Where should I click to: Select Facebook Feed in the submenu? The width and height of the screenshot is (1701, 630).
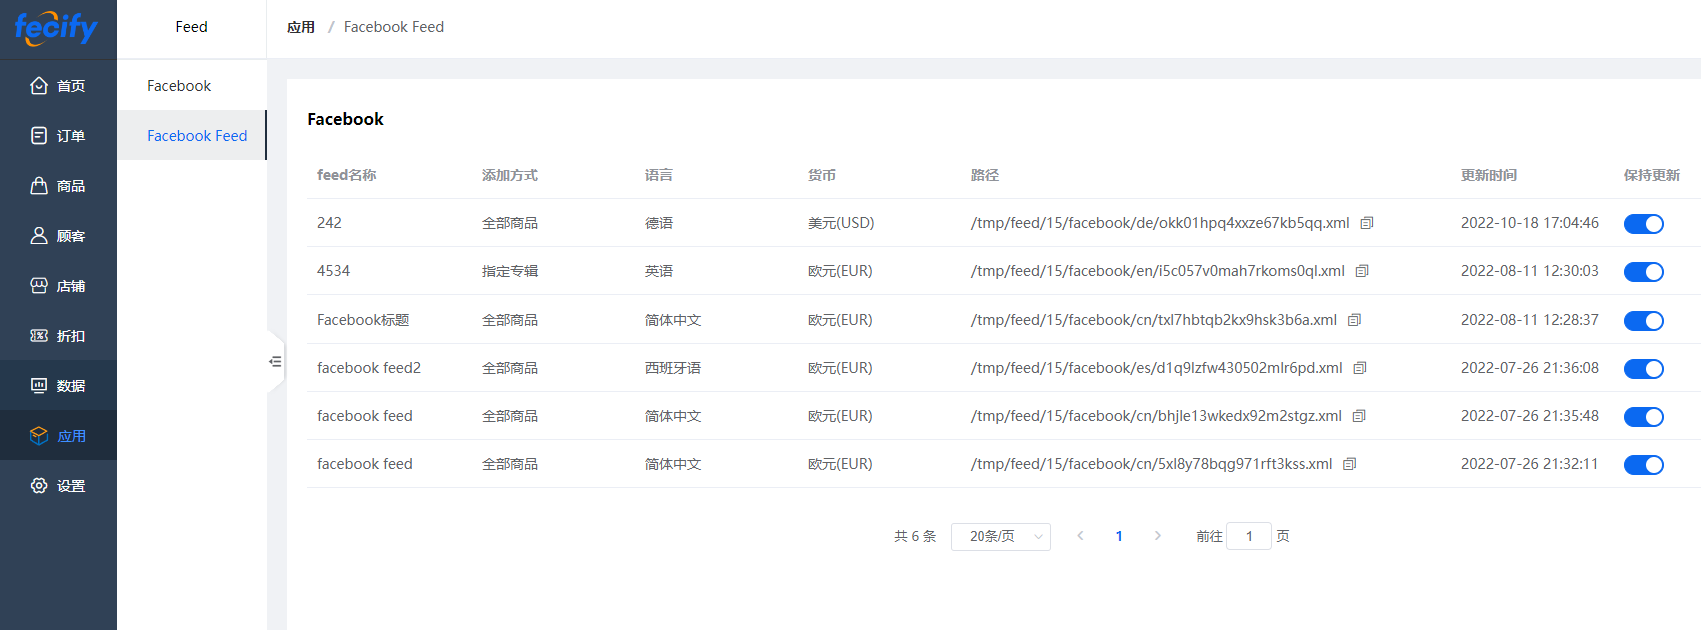click(192, 135)
